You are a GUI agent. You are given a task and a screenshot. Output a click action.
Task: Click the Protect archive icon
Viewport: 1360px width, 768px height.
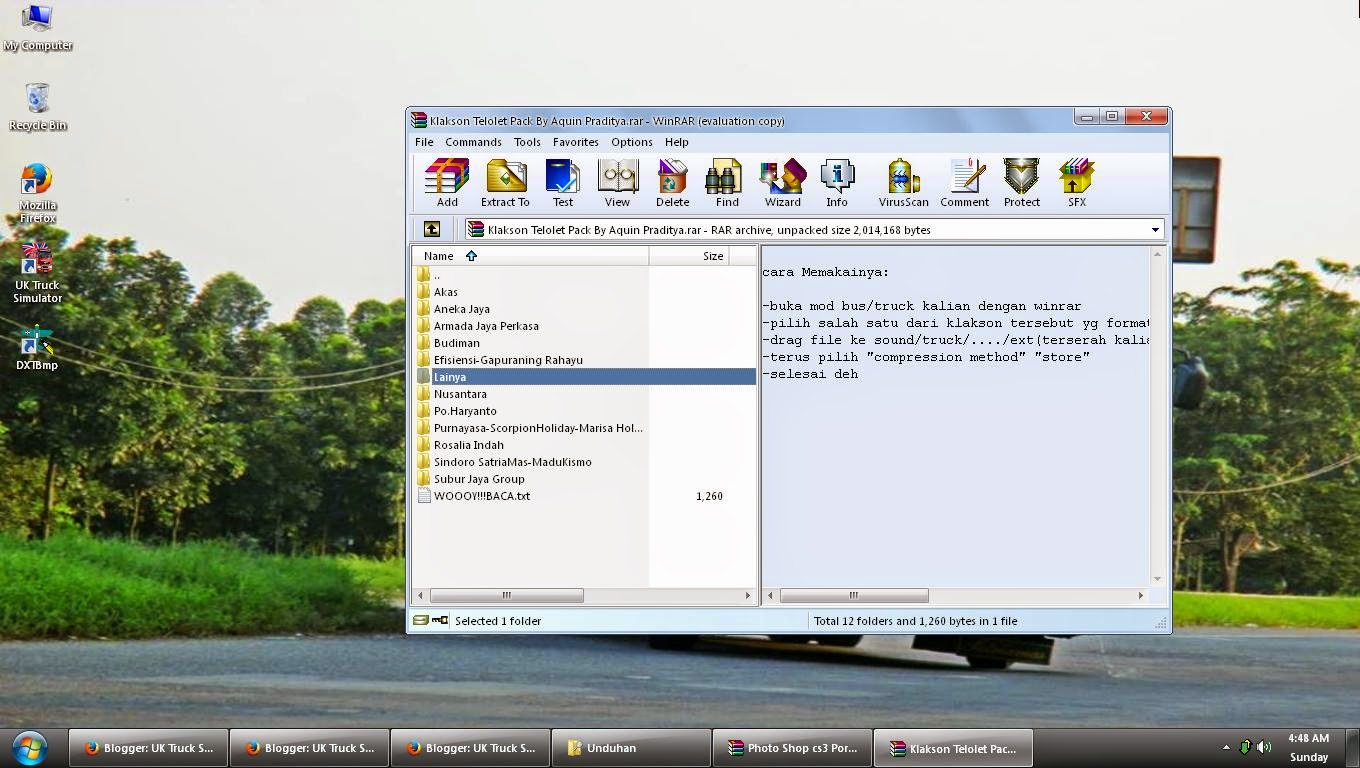[1022, 182]
